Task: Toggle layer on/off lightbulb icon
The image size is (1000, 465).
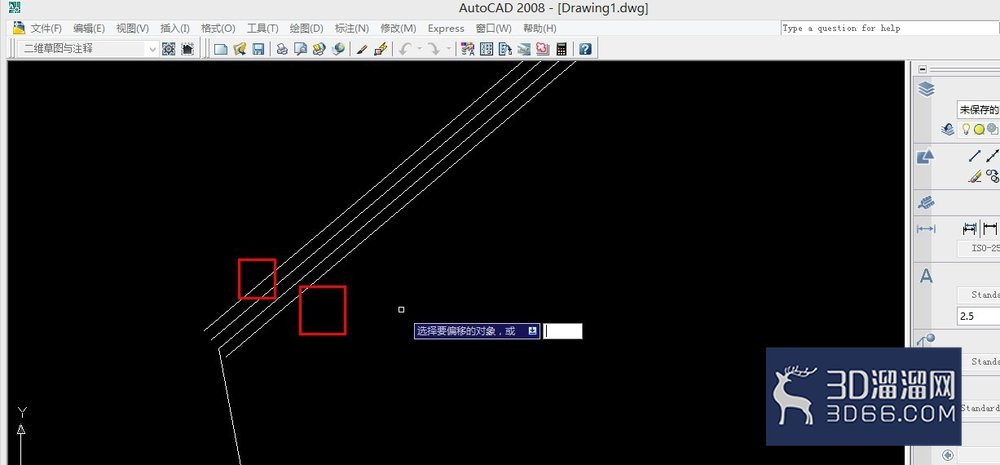Action: pos(966,129)
